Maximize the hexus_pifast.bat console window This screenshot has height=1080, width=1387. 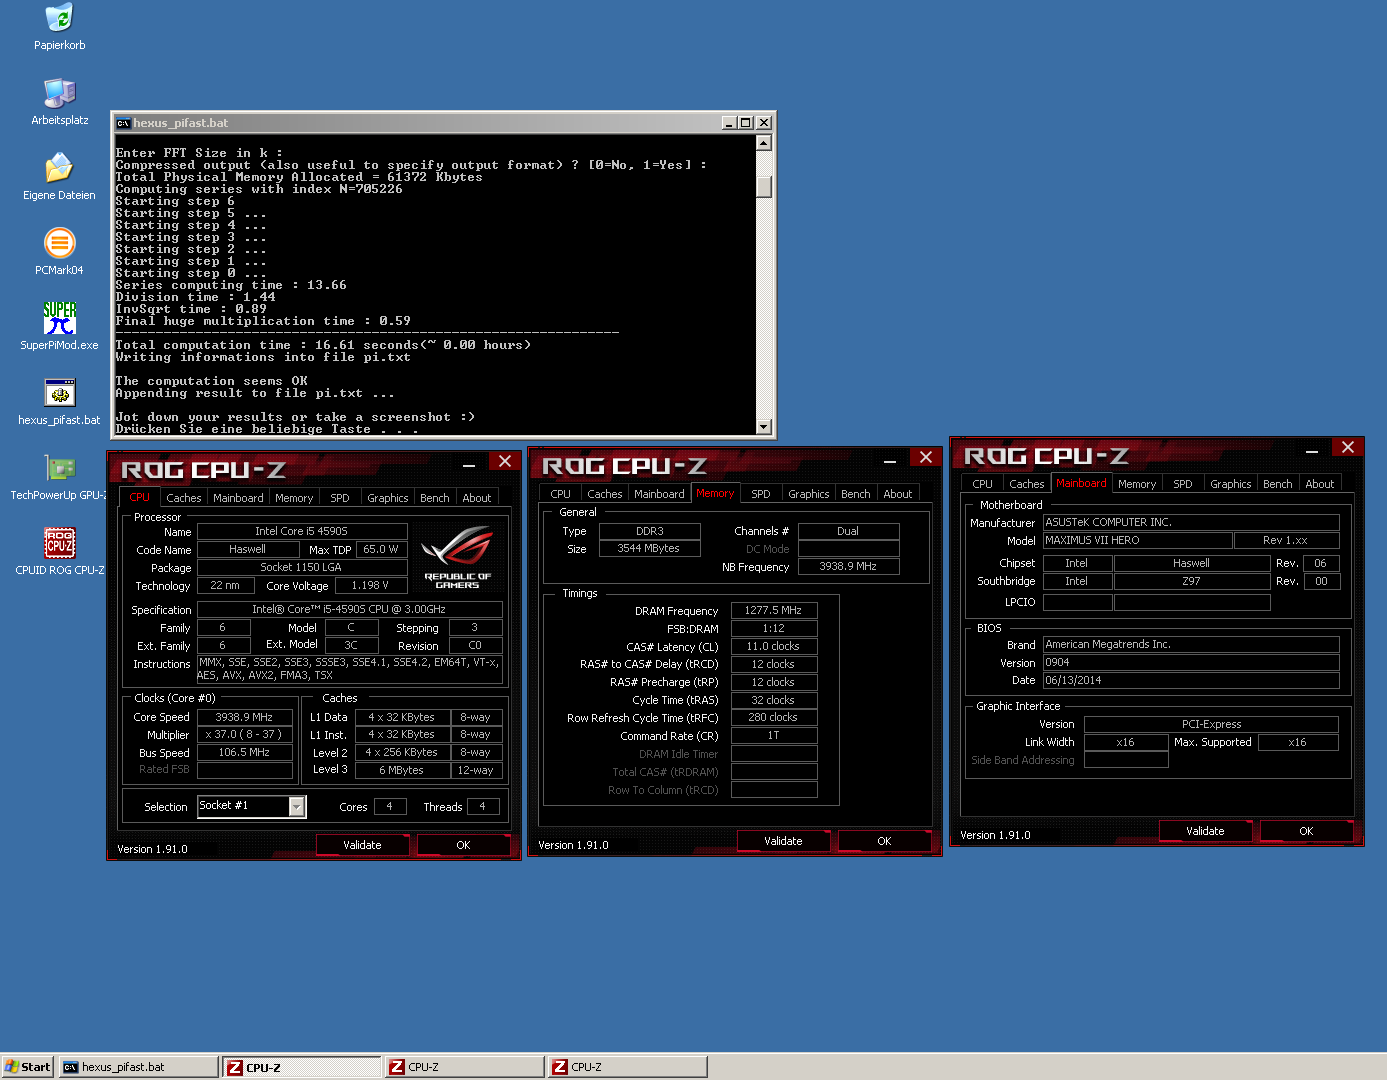(746, 123)
